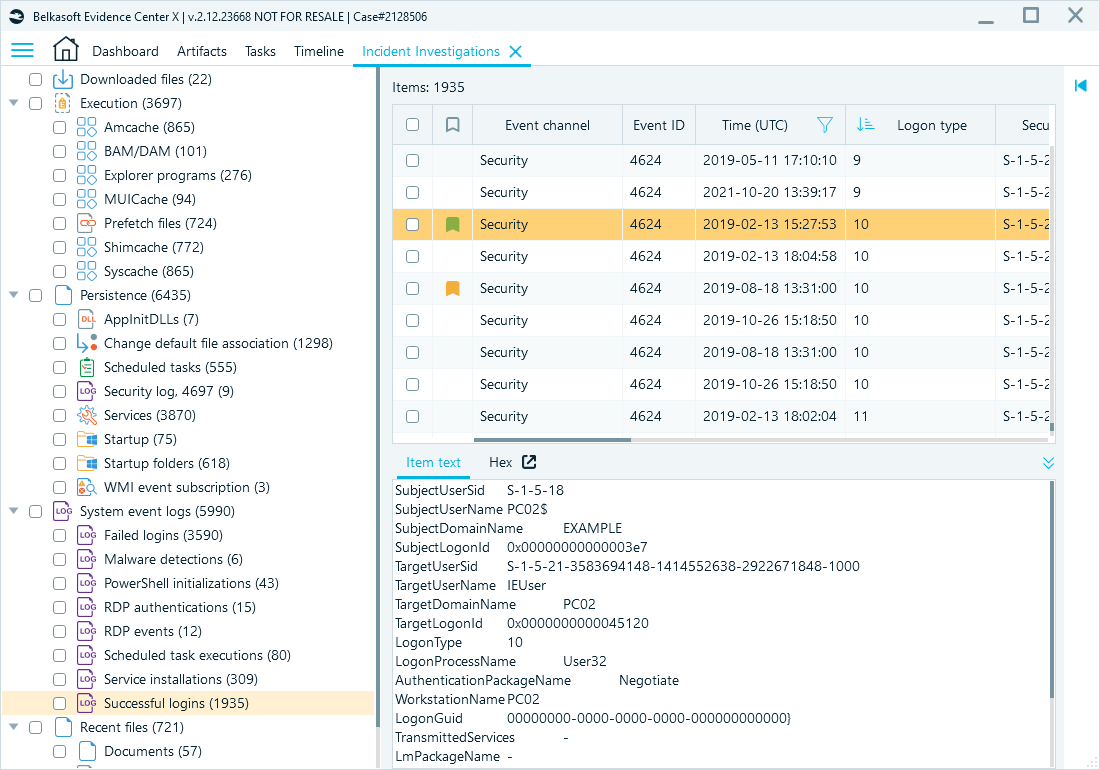
Task: Click the Startup folders icon
Action: 87,463
